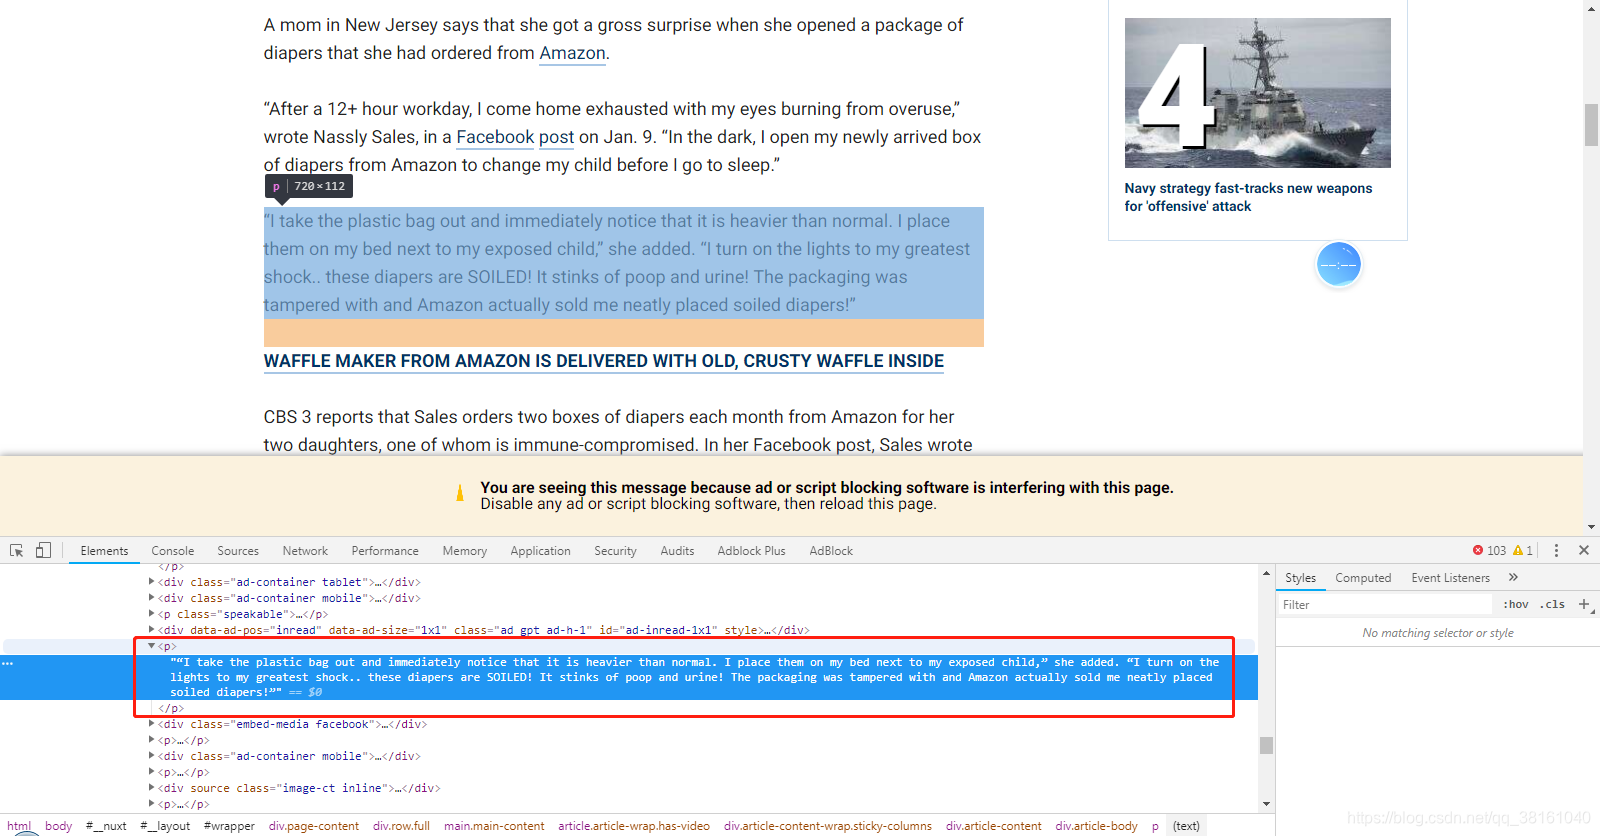Select the Styles pane tab
1600x836 pixels.
pos(1300,578)
